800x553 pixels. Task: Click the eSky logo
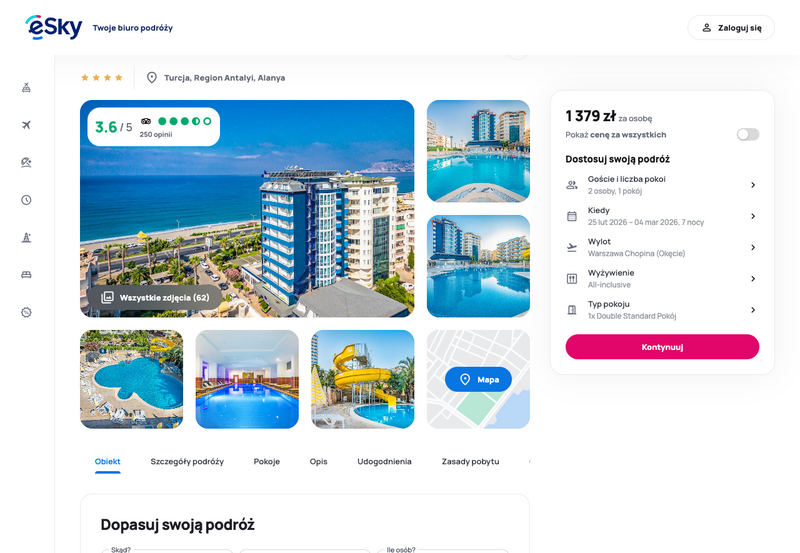coord(54,27)
